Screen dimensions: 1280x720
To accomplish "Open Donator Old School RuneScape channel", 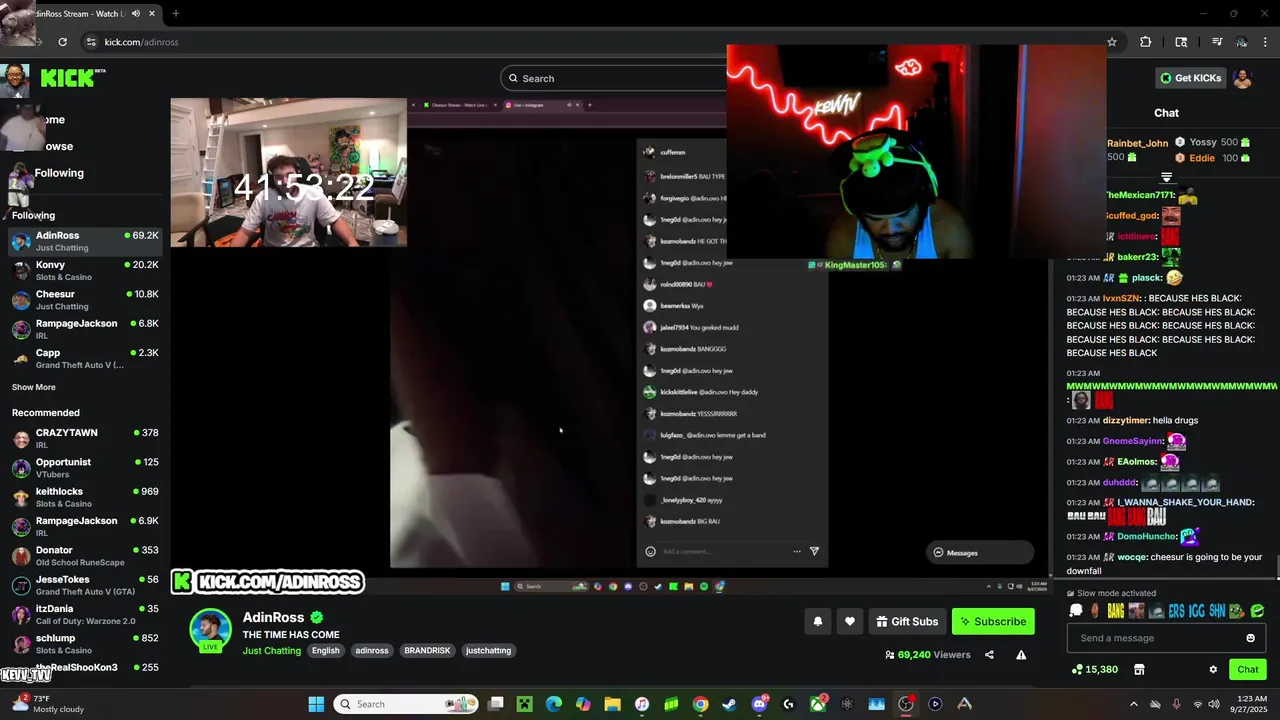I will [x=84, y=555].
